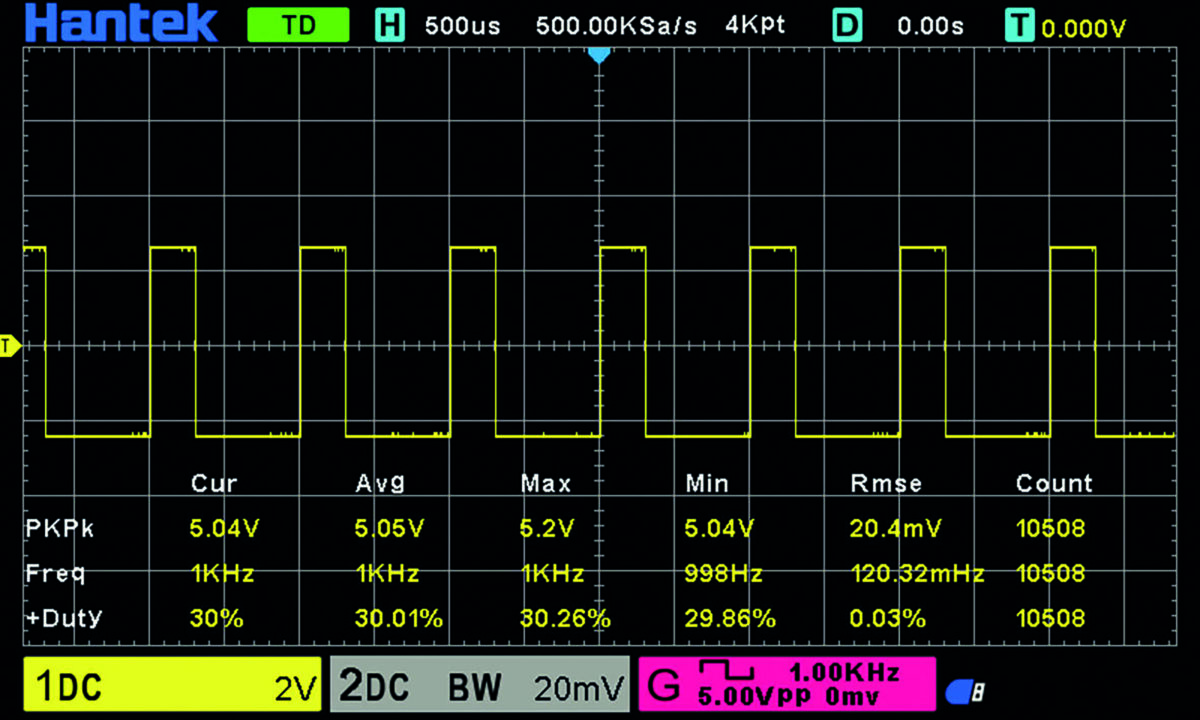The image size is (1200, 720).
Task: Click the yellow channel 1 ground level marker
Action: 9,346
